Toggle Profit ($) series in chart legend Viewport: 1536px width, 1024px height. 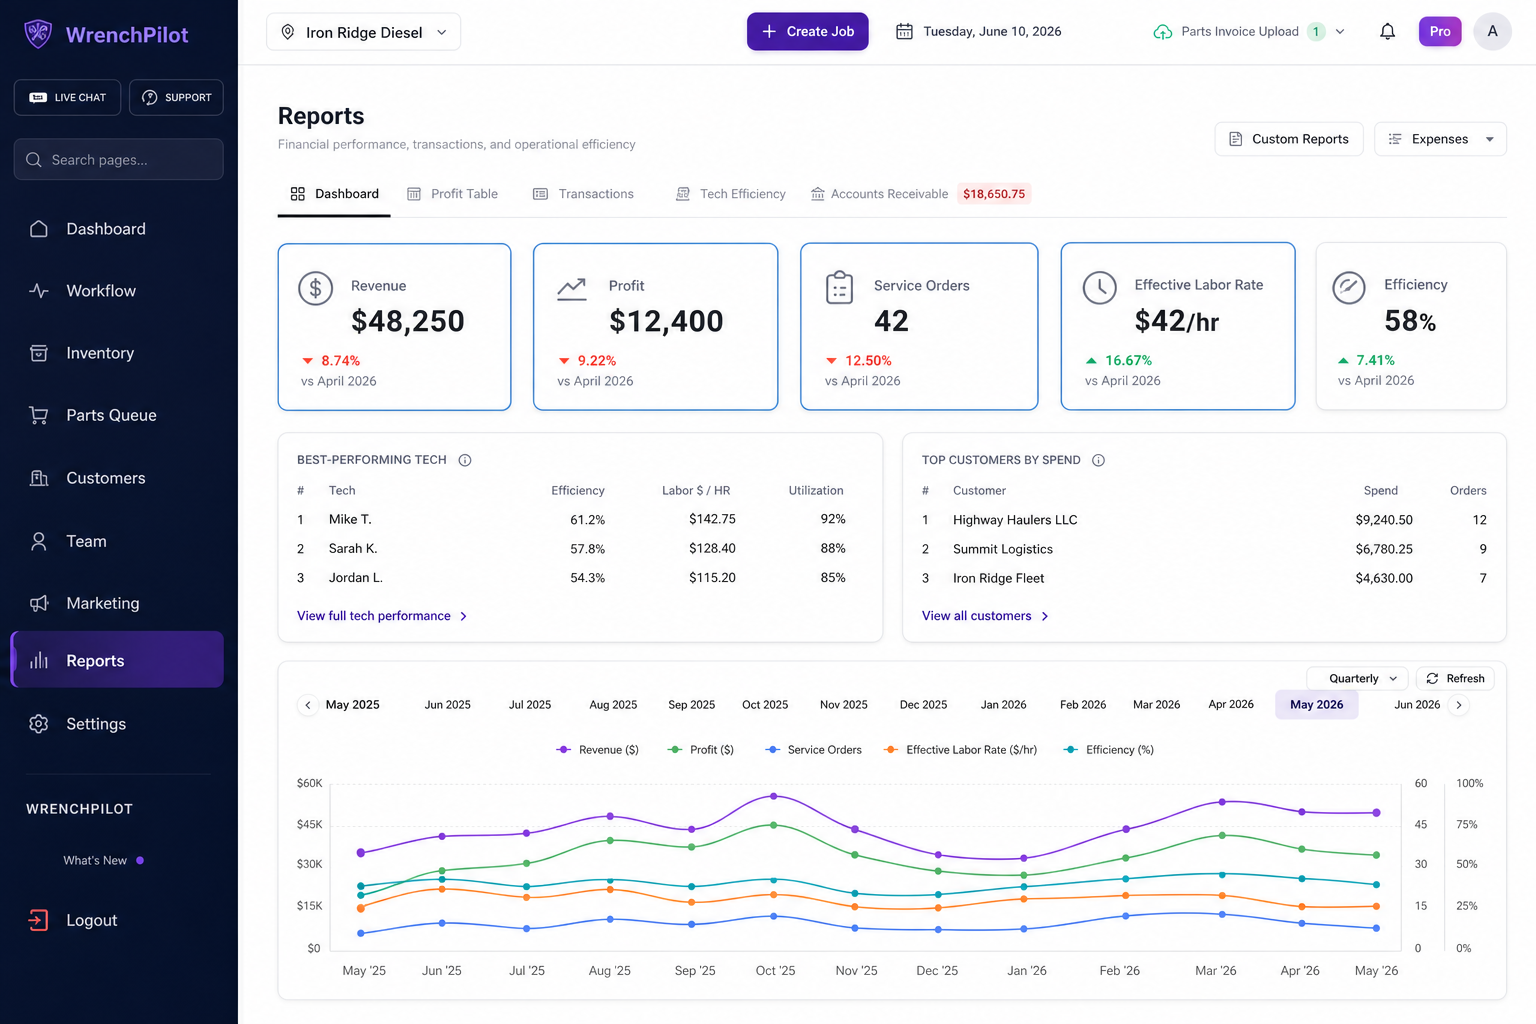[701, 750]
